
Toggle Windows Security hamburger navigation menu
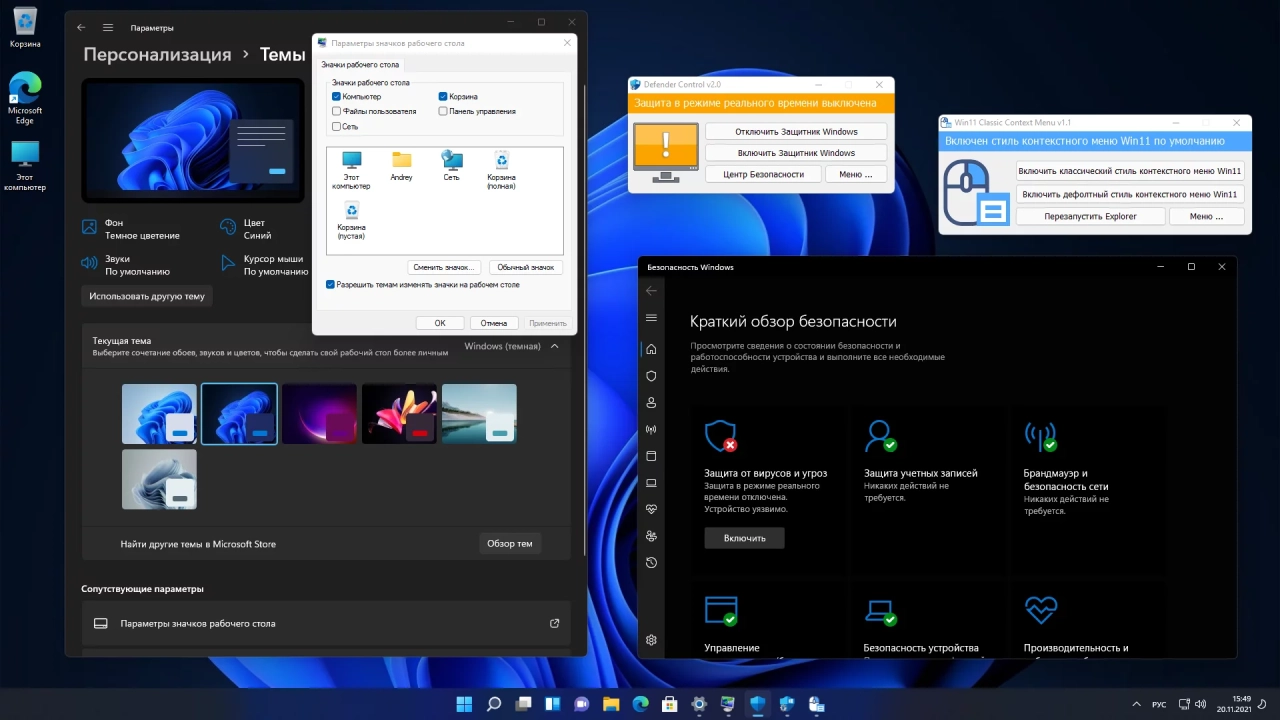coord(651,318)
